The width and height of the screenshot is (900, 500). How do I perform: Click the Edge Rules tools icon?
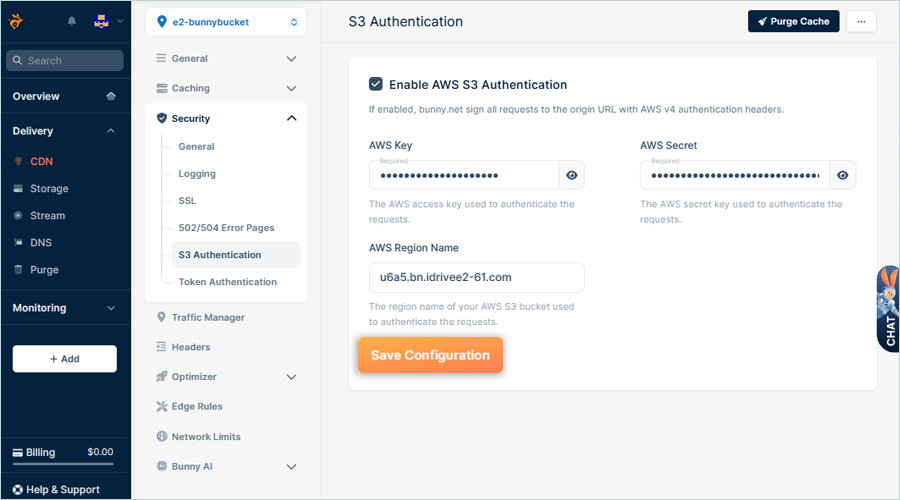(162, 406)
